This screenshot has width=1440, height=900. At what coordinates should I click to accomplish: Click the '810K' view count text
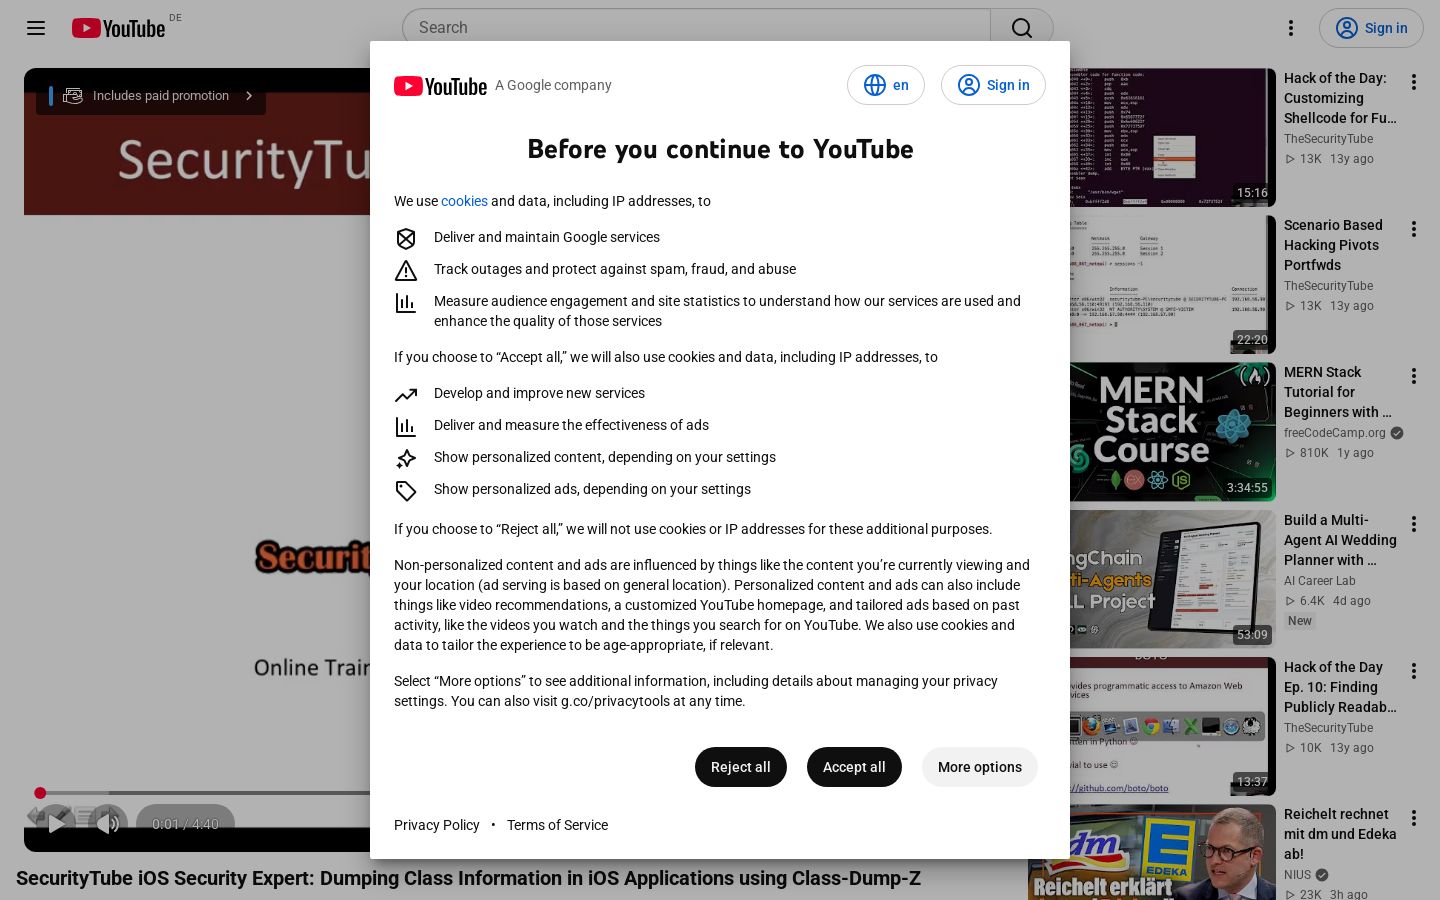[1314, 453]
